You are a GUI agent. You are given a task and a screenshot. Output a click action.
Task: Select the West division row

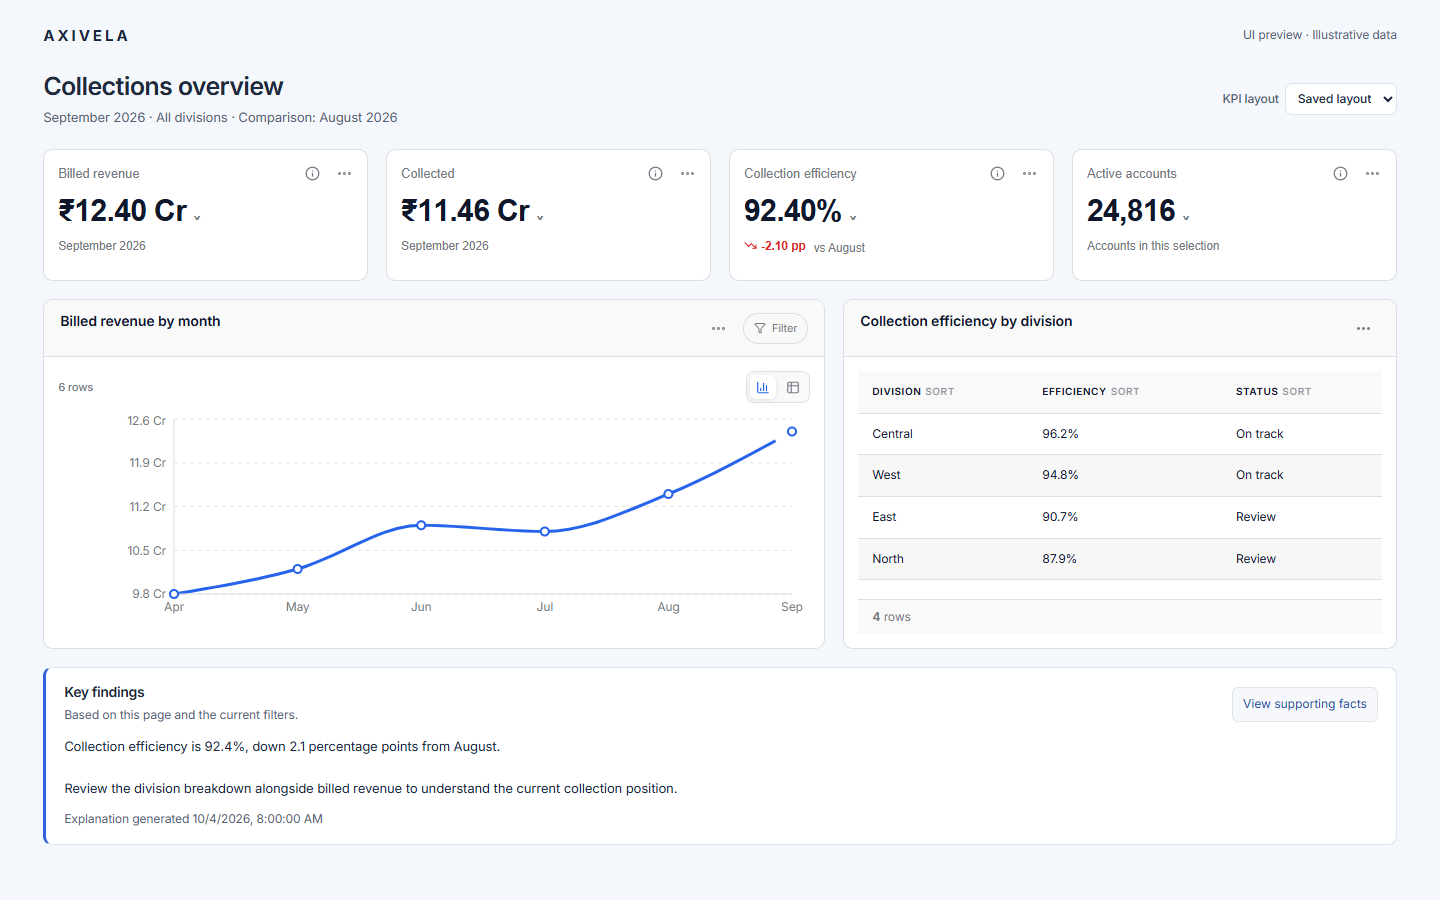pos(1120,476)
